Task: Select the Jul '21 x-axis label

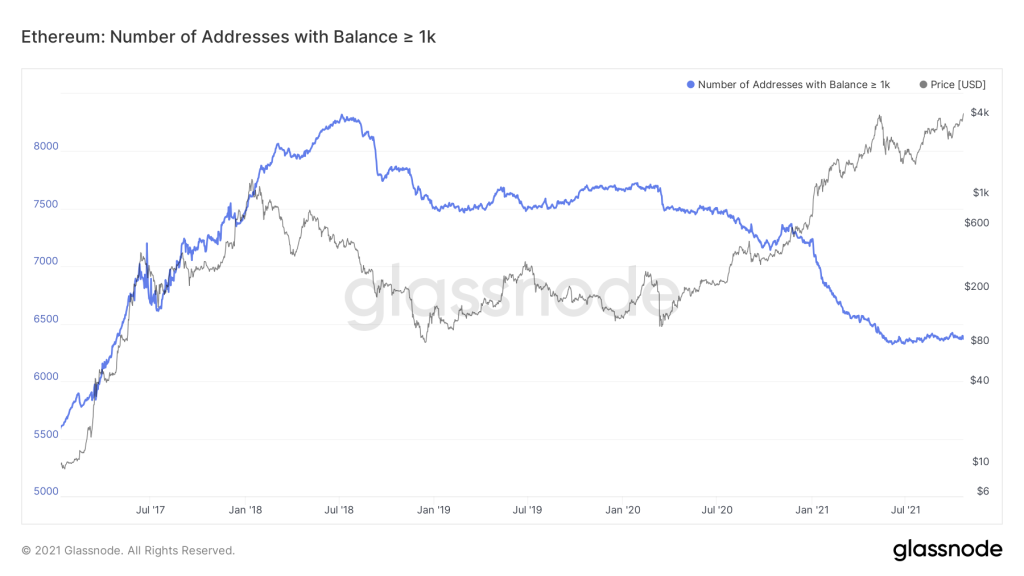Action: [906, 510]
